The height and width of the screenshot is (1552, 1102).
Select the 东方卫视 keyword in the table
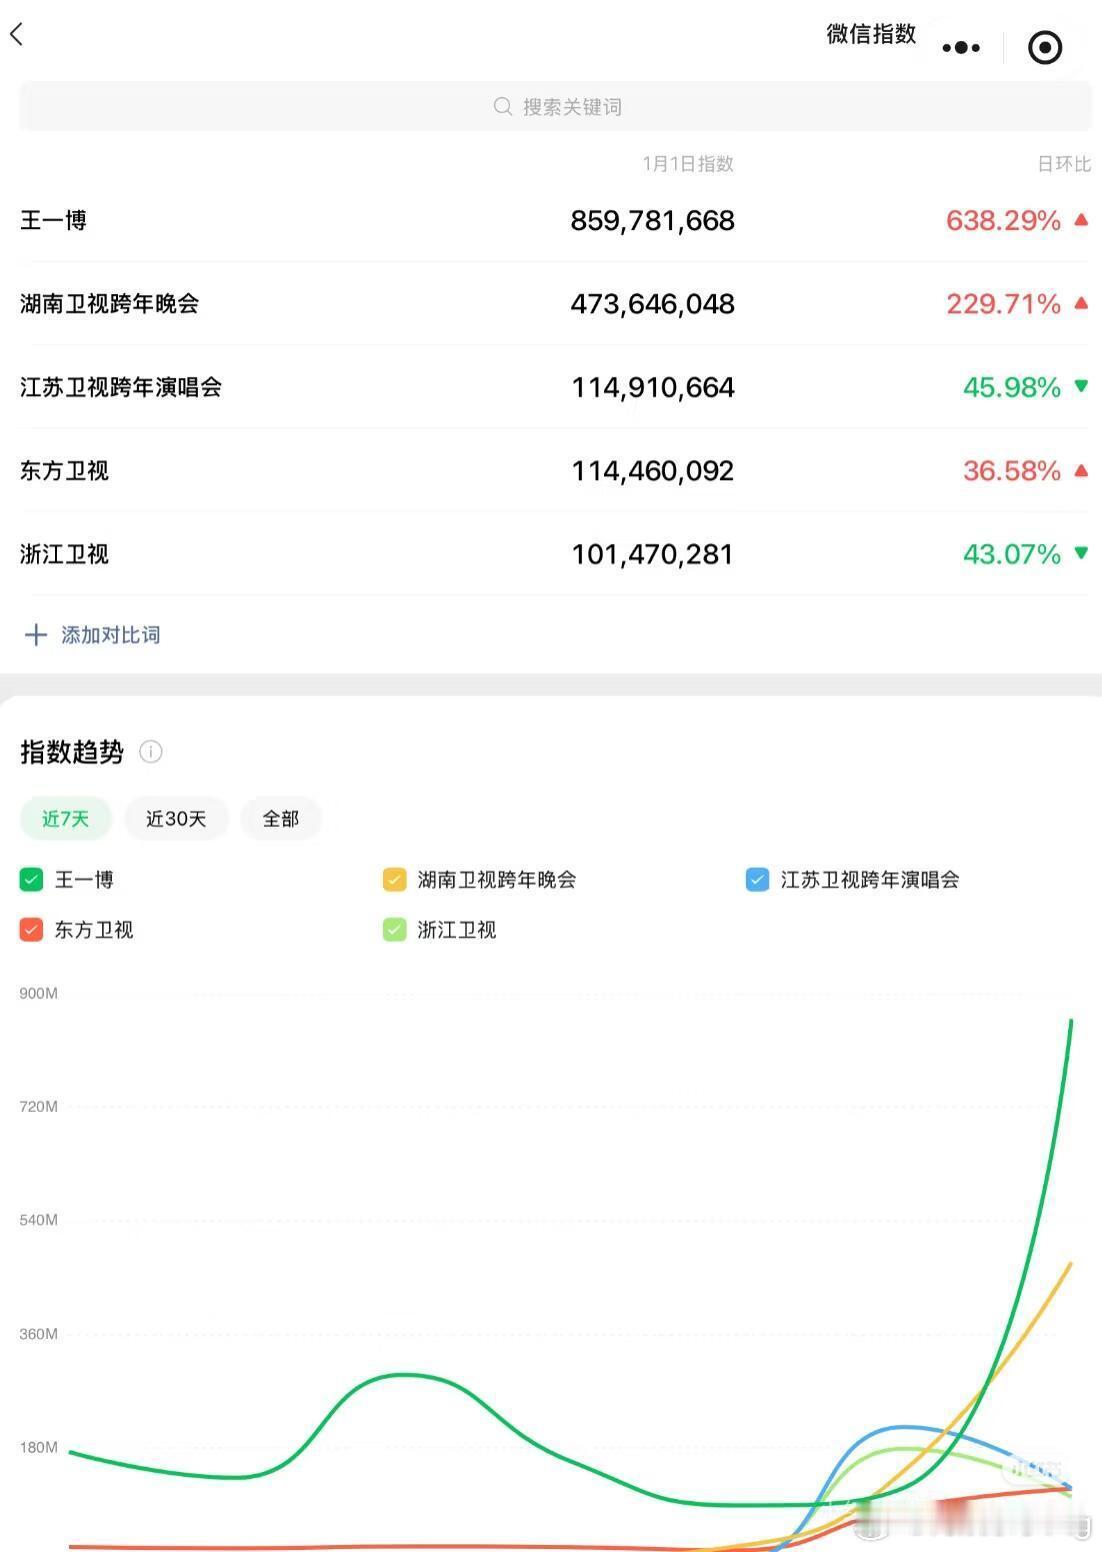tap(64, 471)
